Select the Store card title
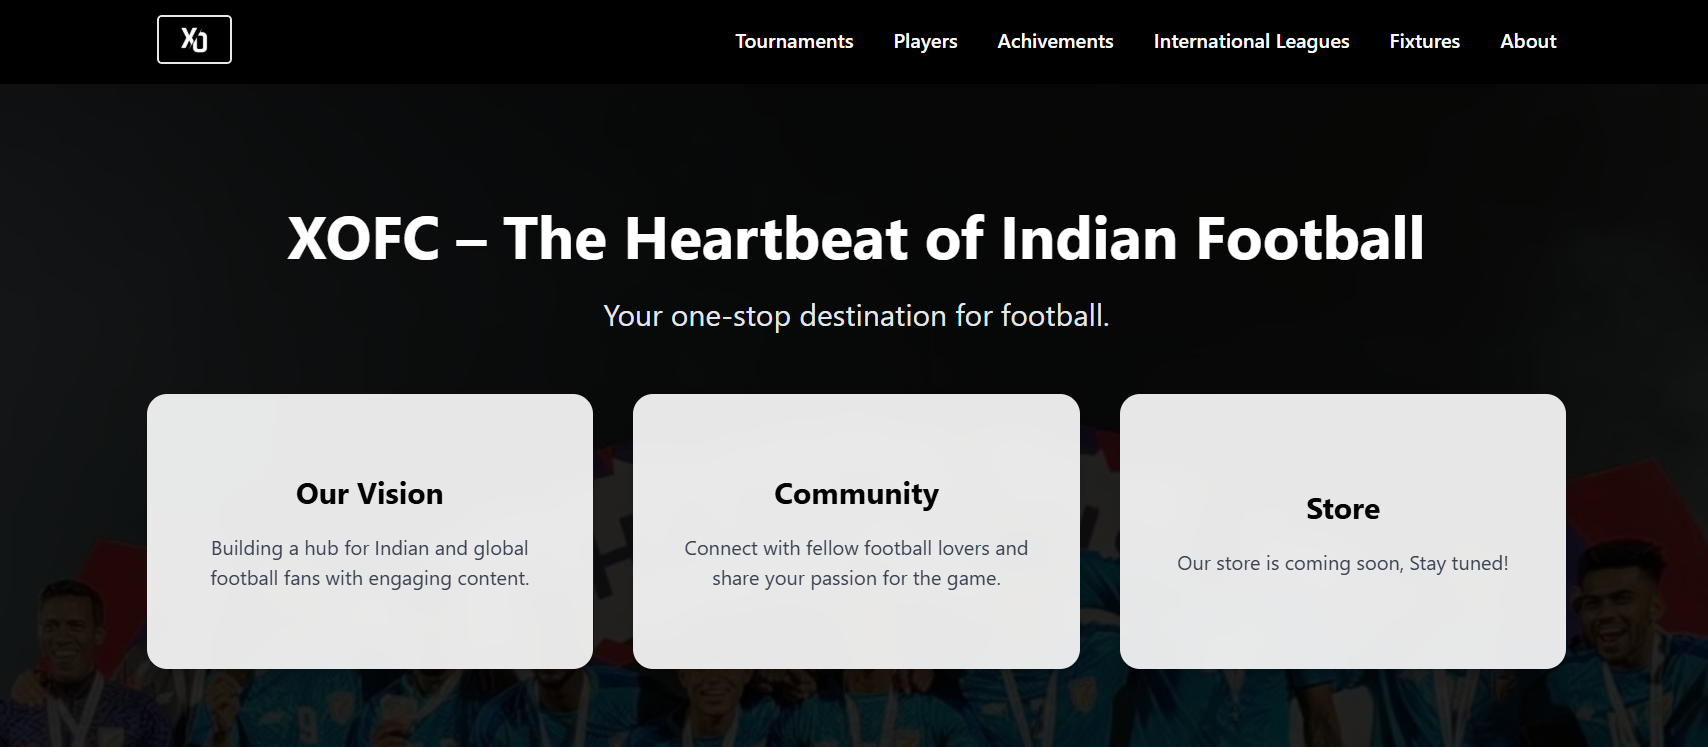Viewport: 1708px width, 747px height. [x=1342, y=509]
